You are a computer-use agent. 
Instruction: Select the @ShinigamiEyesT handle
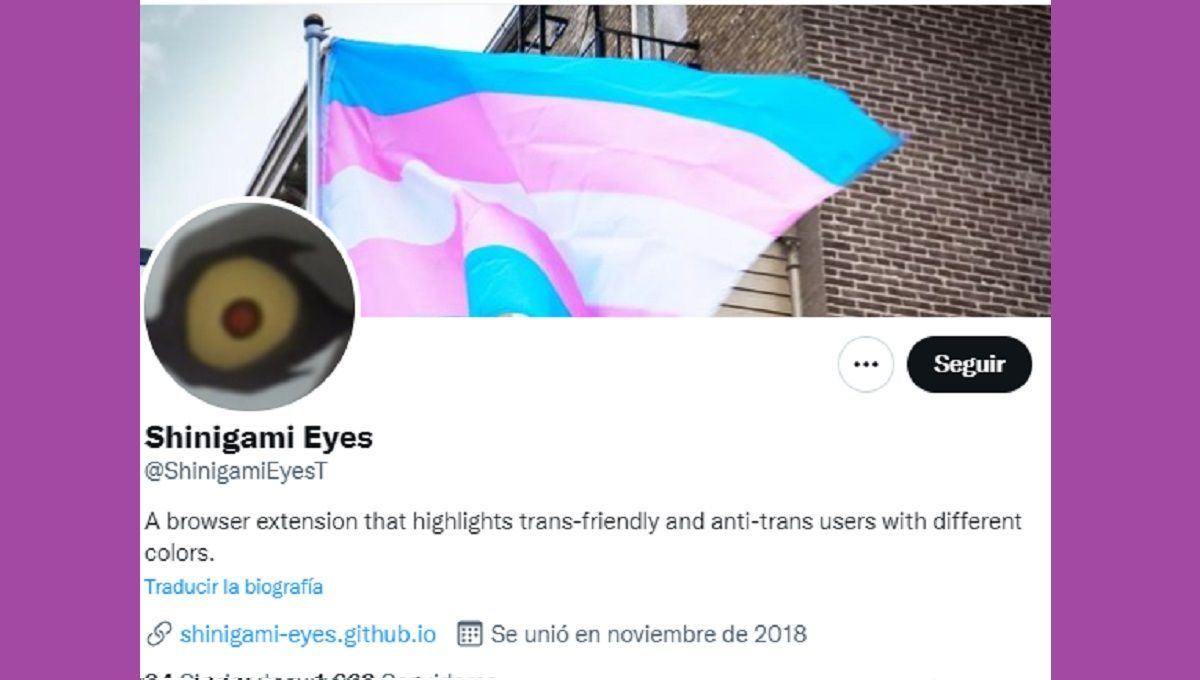(x=235, y=472)
